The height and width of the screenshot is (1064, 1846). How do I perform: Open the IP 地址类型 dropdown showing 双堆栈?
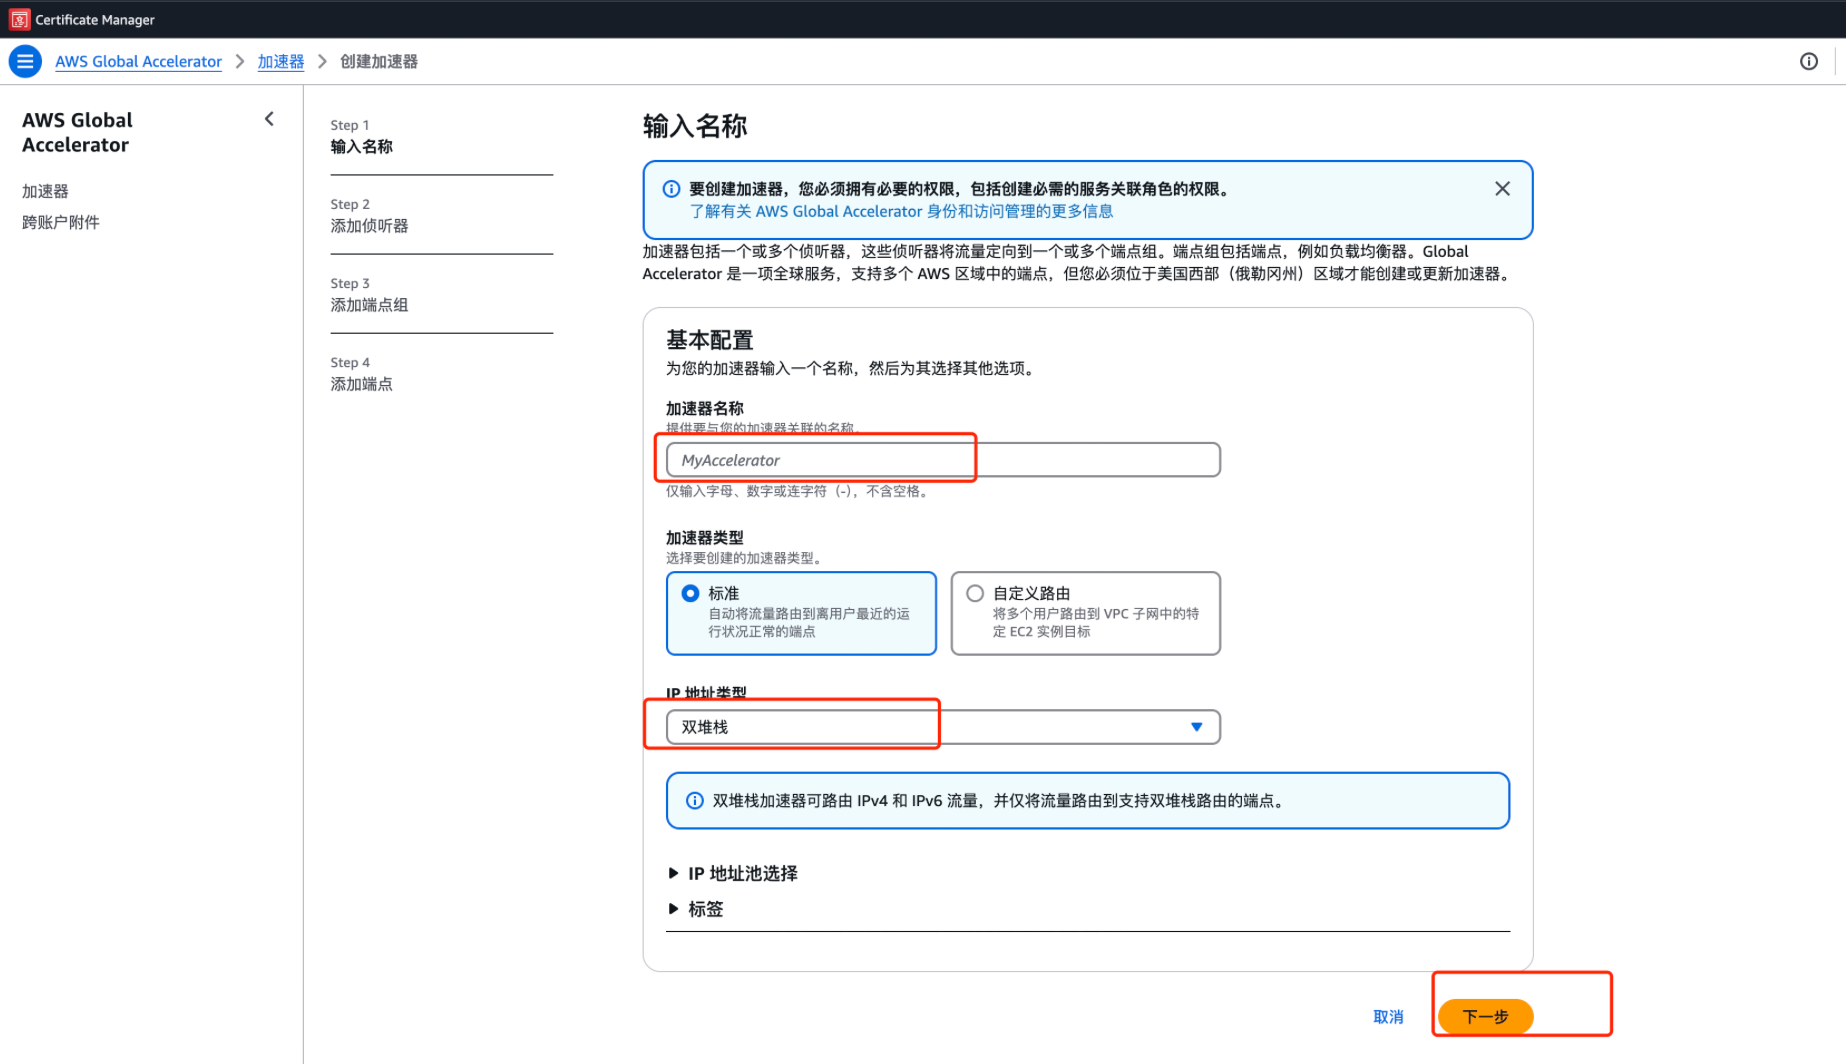(943, 727)
